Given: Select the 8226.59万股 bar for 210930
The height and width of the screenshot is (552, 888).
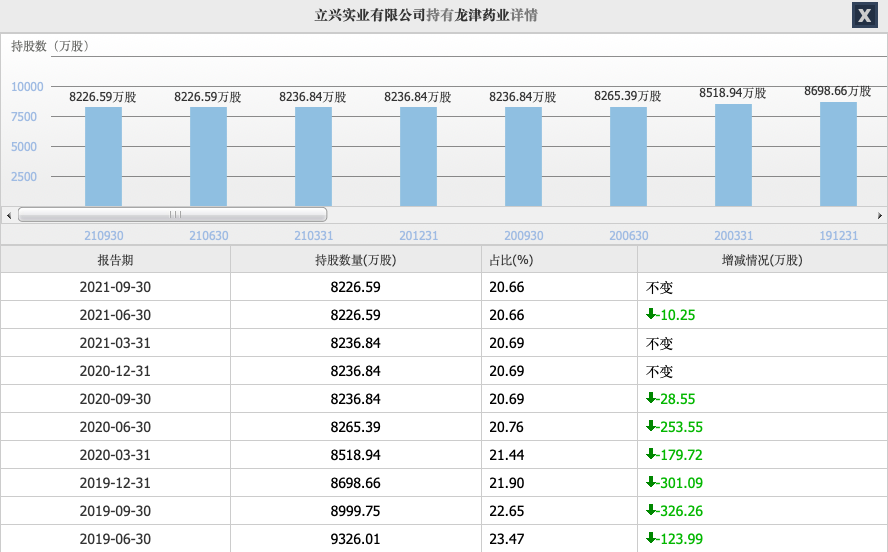Looking at the screenshot, I should [103, 156].
